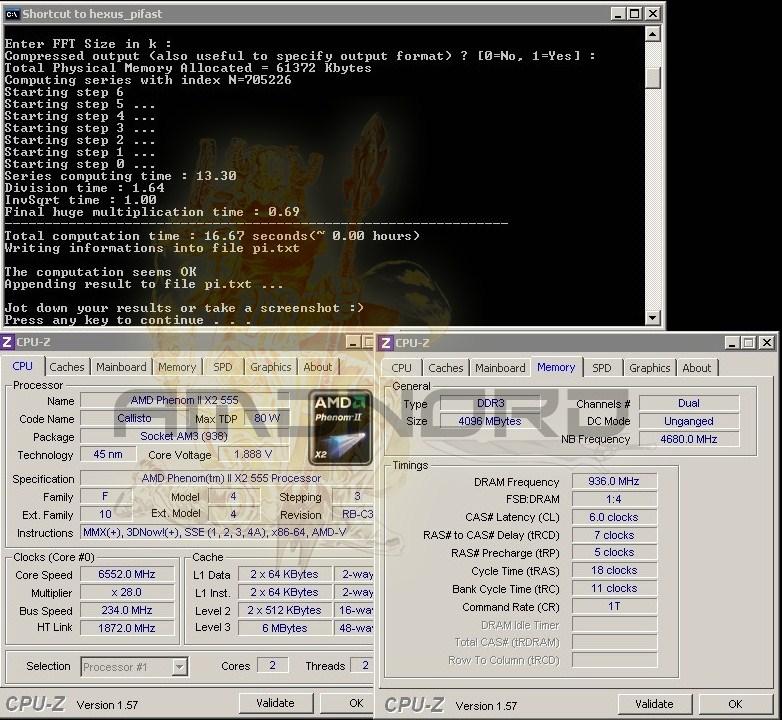Click the Level 3 cache 6 MBytes field
Screen dimensions: 782x720
point(285,628)
